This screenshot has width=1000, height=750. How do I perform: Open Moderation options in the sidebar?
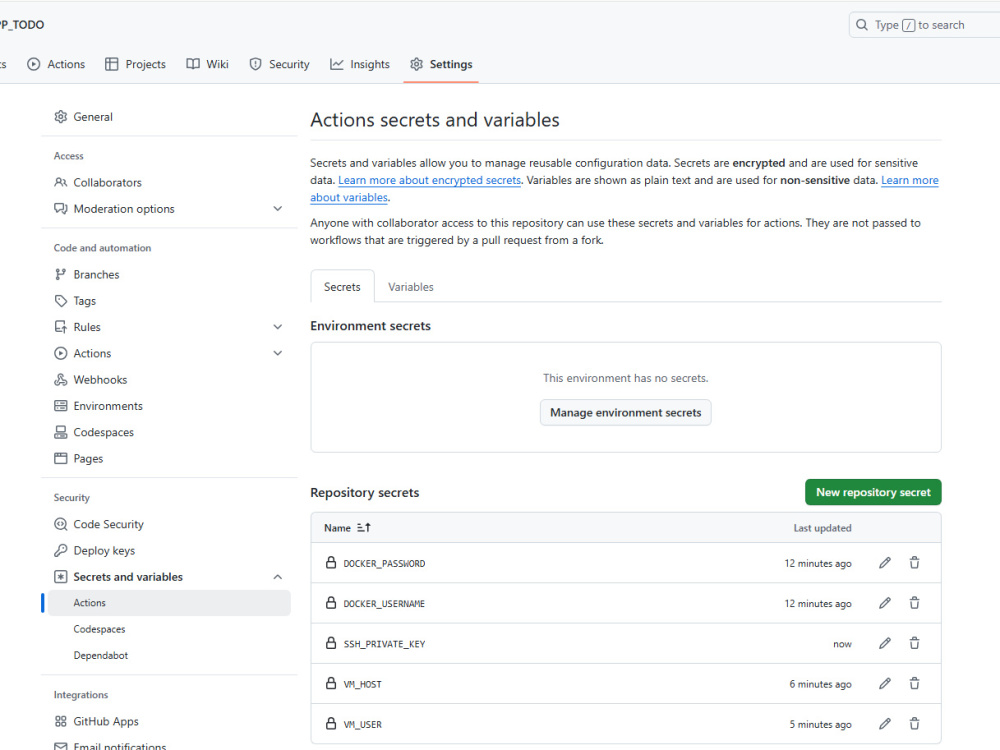tap(169, 209)
